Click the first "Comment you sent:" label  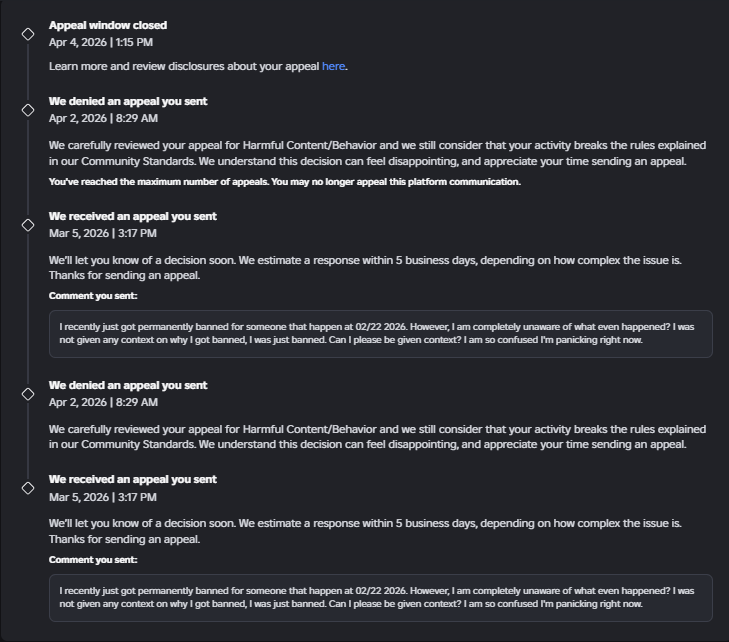93,296
